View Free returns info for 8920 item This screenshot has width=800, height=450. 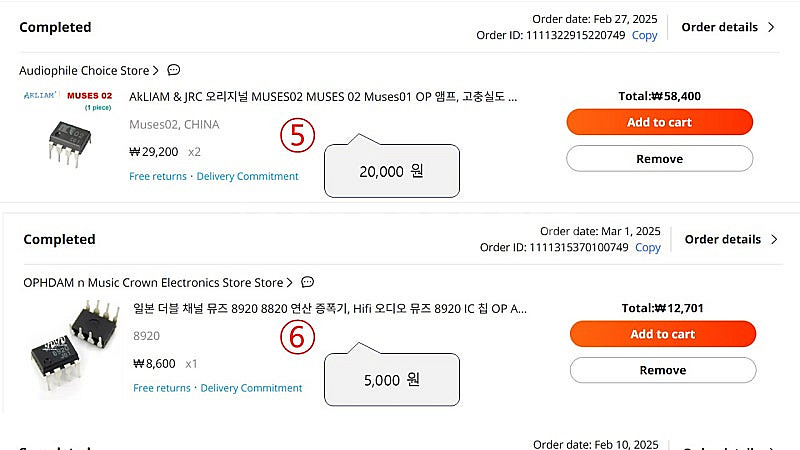pyautogui.click(x=162, y=388)
